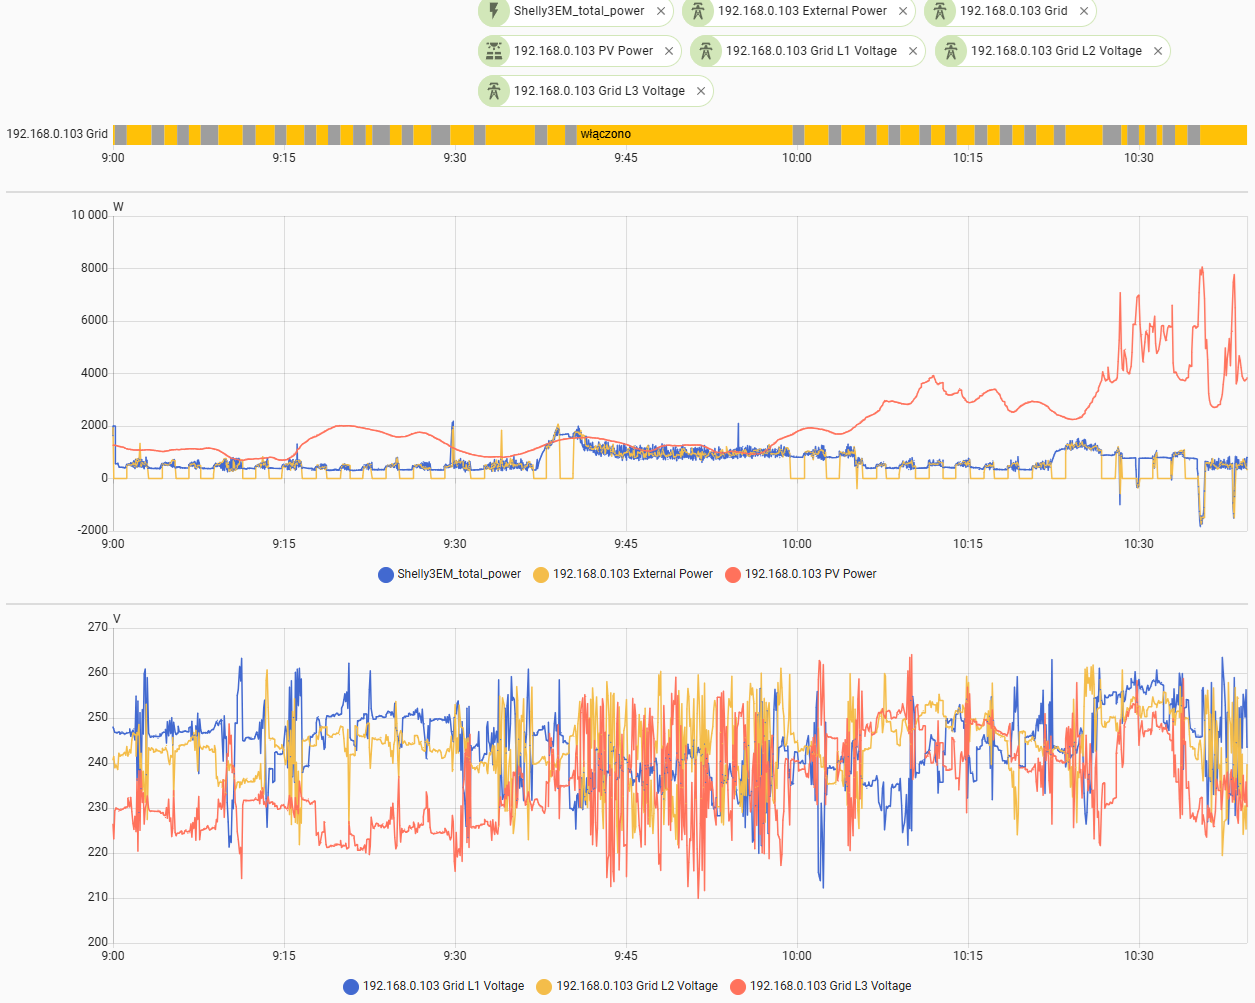Click the '9:45' label under the power chart
This screenshot has height=1003, width=1255.
pos(626,544)
